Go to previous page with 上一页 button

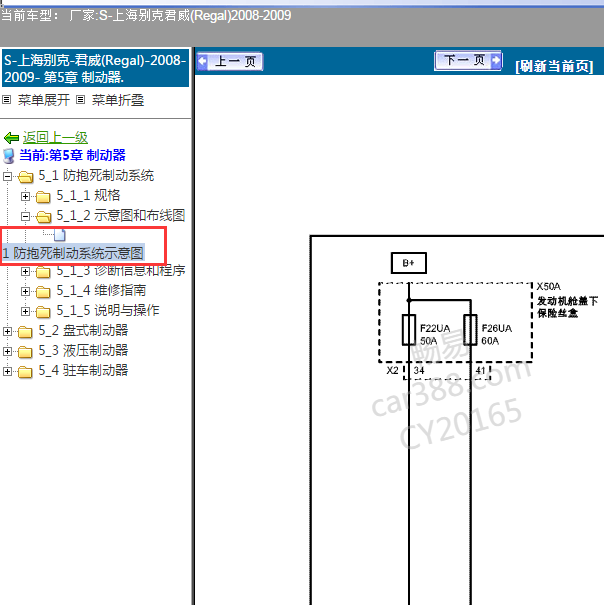click(x=230, y=61)
